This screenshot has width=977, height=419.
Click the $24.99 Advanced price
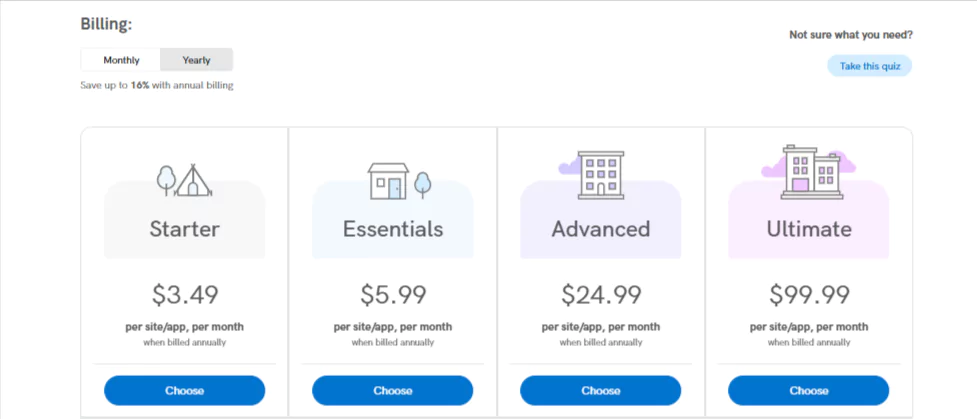(x=601, y=294)
